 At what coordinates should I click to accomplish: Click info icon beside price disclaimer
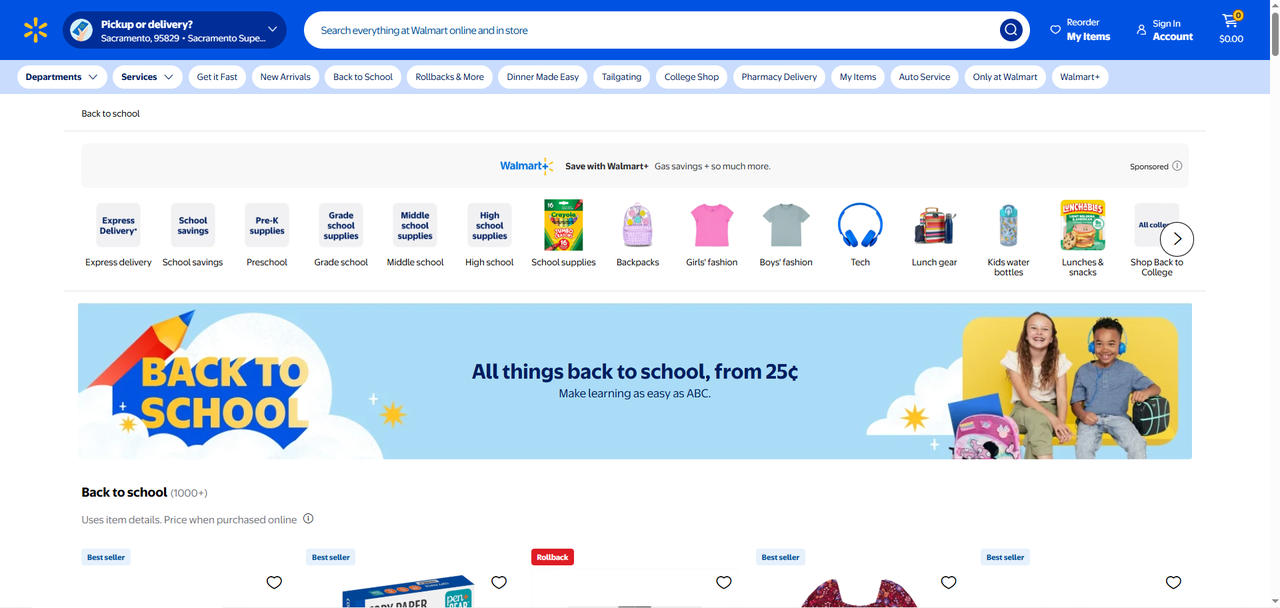(x=308, y=519)
